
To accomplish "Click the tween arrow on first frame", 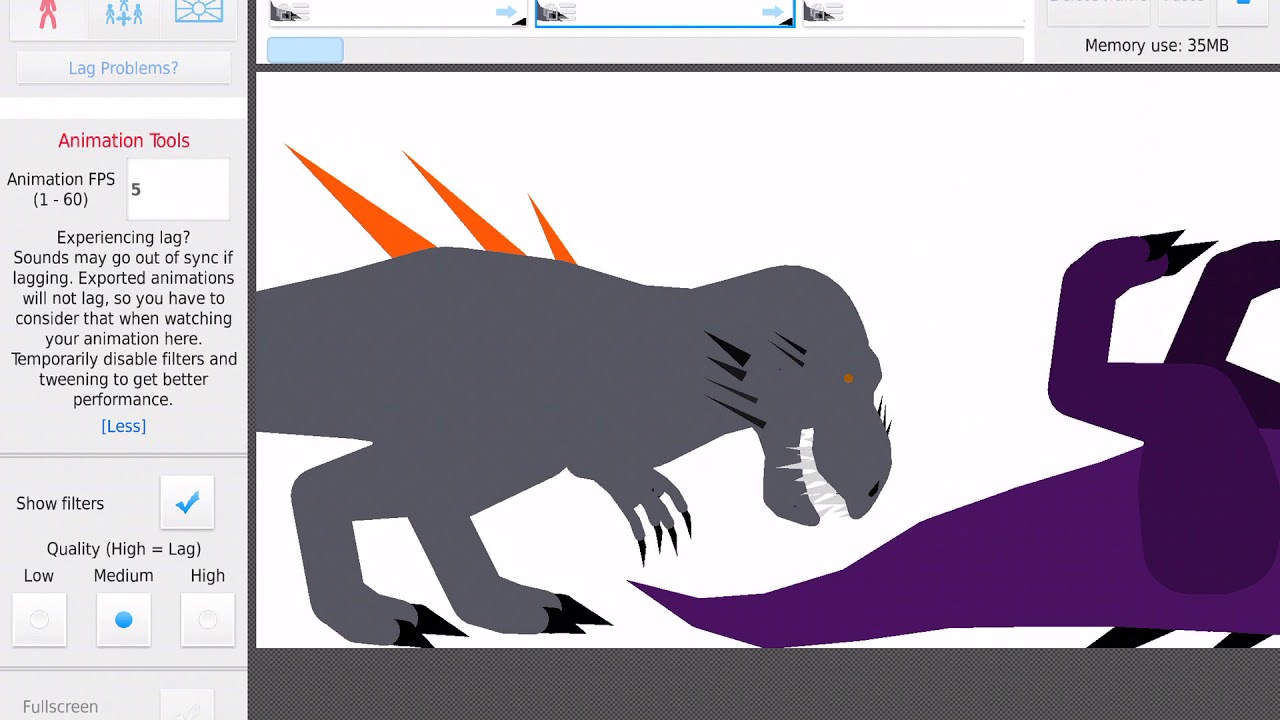I will (506, 13).
